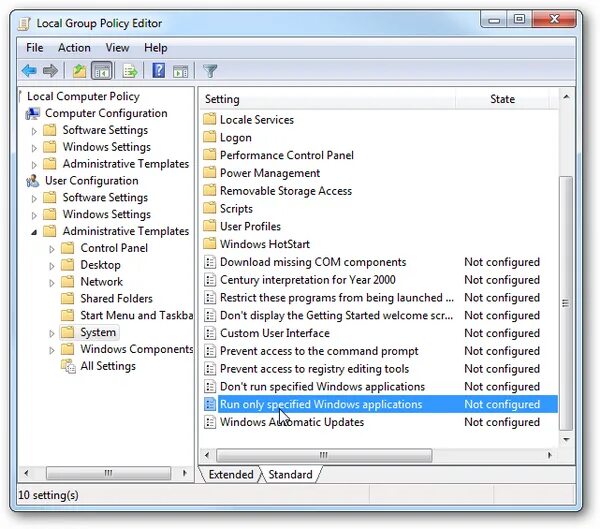Expand Administrative Templates under Computer Configuration

coord(34,165)
